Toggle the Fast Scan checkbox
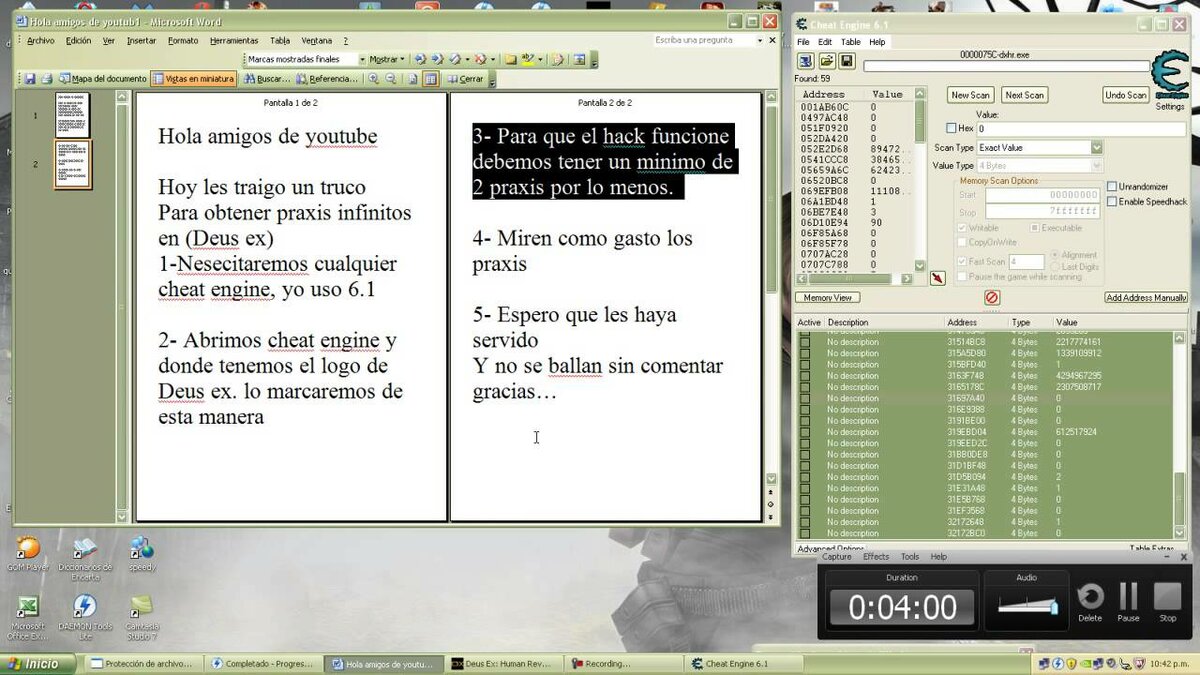The image size is (1200, 675). pos(962,261)
